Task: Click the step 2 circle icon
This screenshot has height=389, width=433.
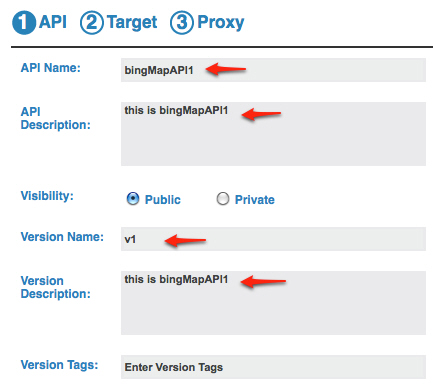Action: tap(92, 23)
